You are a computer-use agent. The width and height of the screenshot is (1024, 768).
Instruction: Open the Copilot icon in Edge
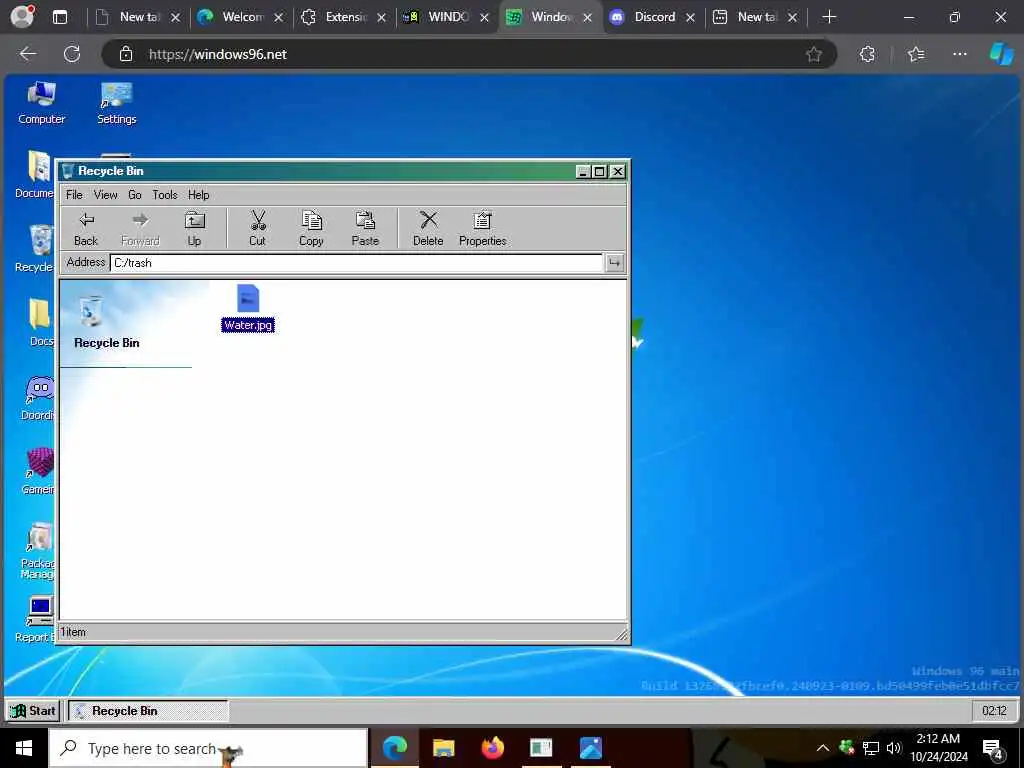point(1002,54)
